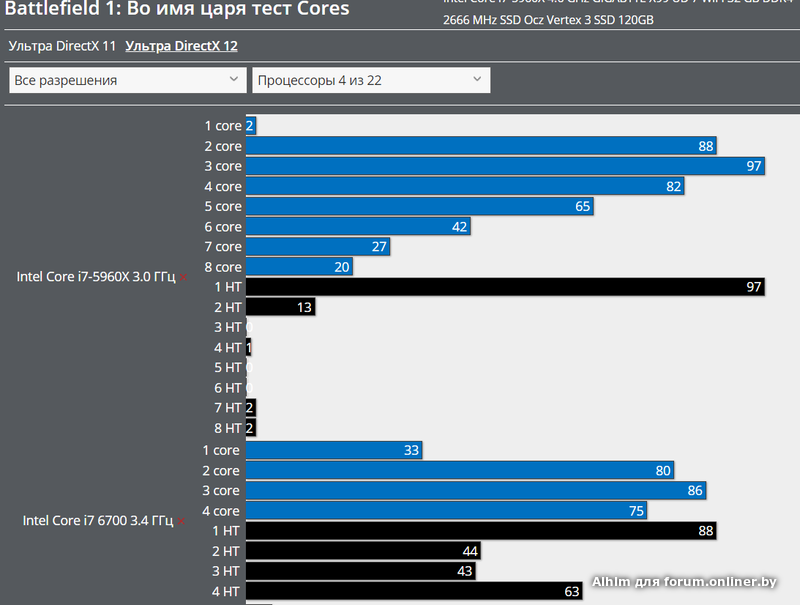
Task: Open the "Все разрешения" resolution dropdown
Action: point(127,80)
